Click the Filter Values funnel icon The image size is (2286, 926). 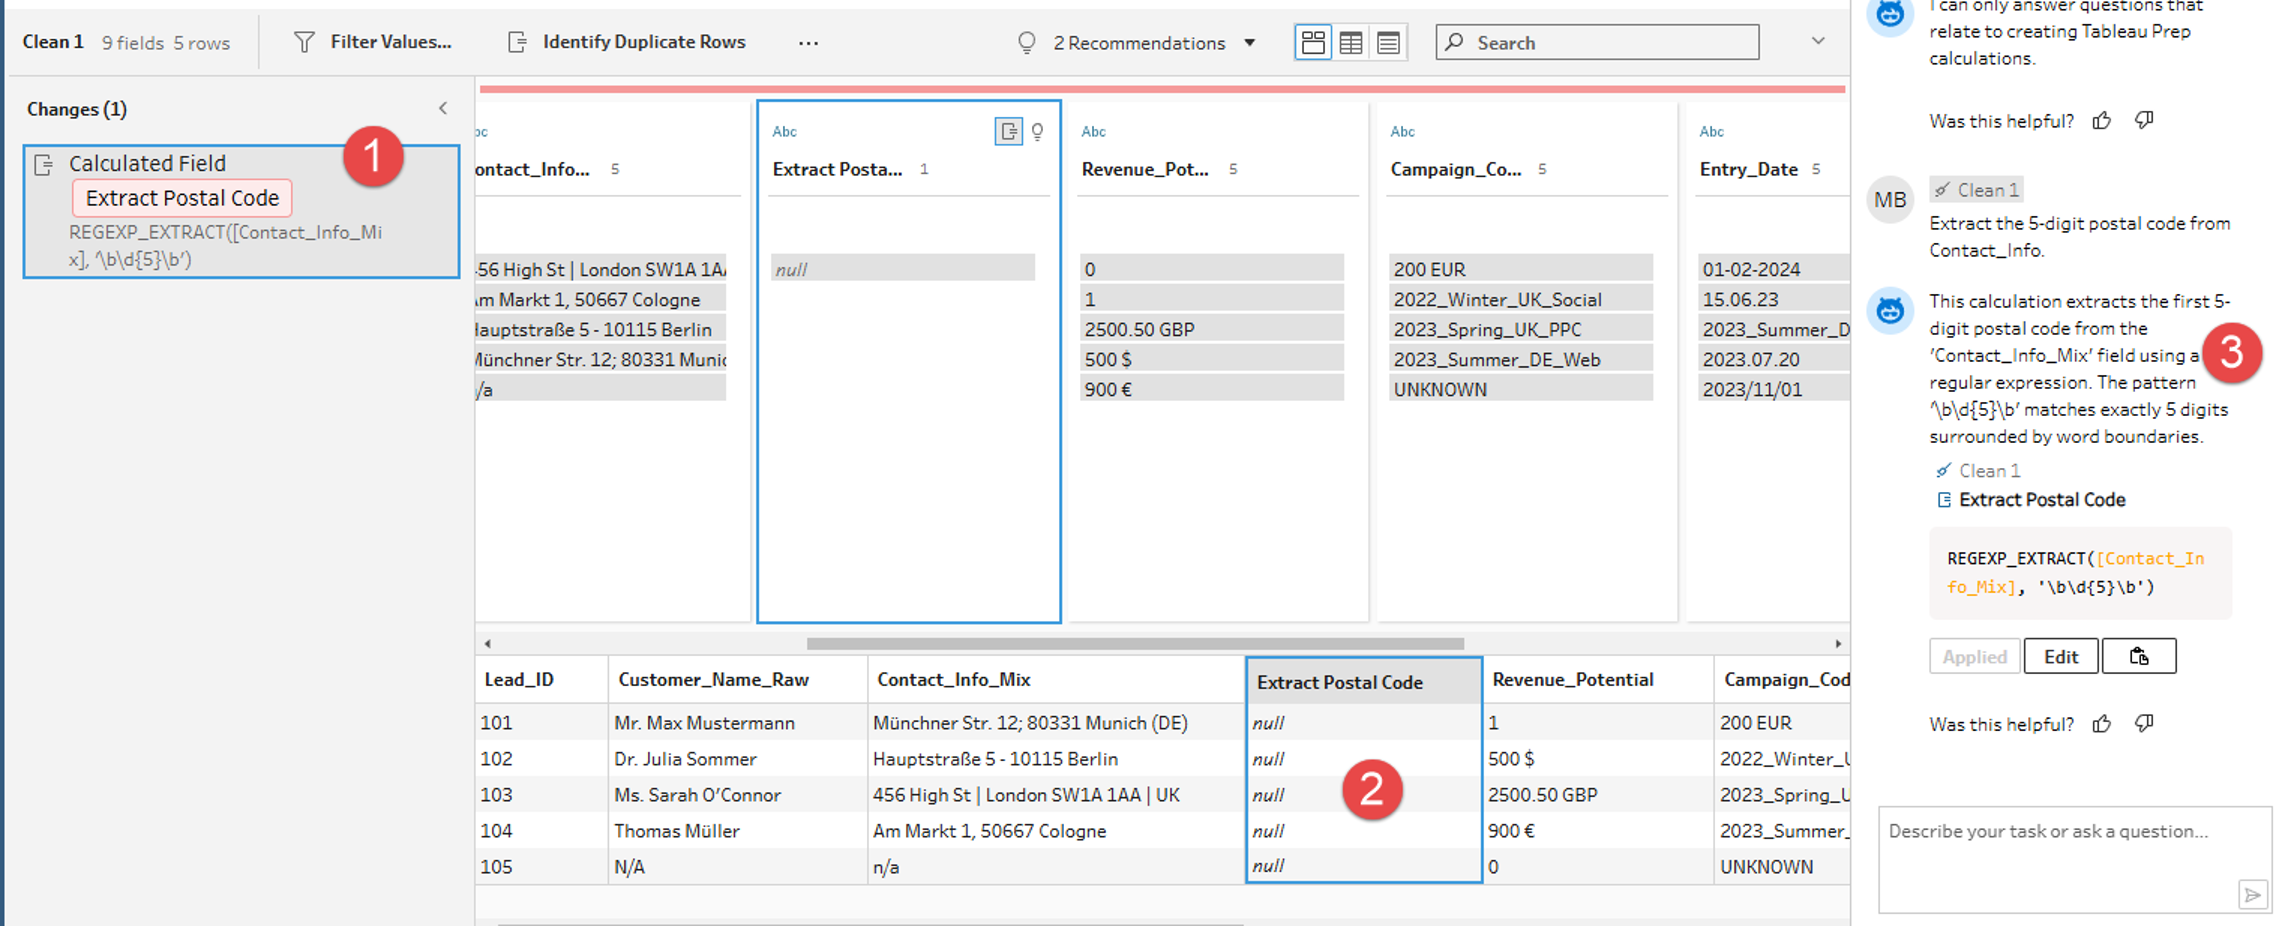click(304, 42)
